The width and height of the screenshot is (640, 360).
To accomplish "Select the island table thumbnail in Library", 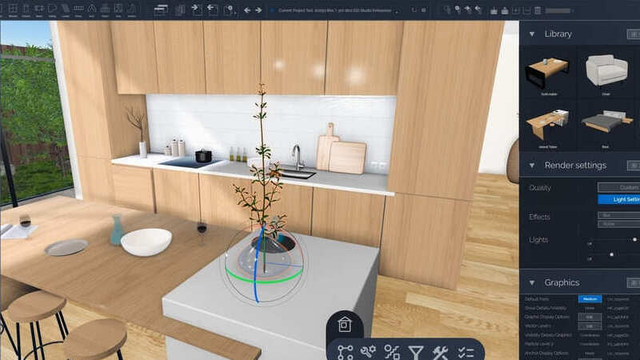I will click(x=547, y=124).
